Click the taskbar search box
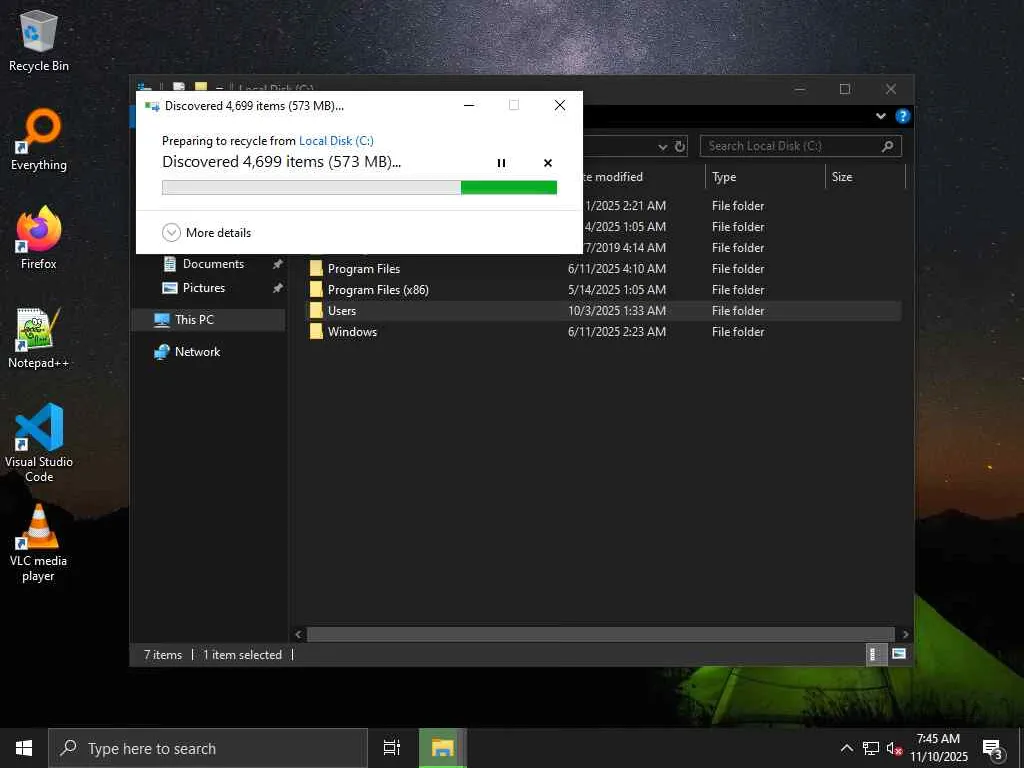This screenshot has height=768, width=1024. 208,748
